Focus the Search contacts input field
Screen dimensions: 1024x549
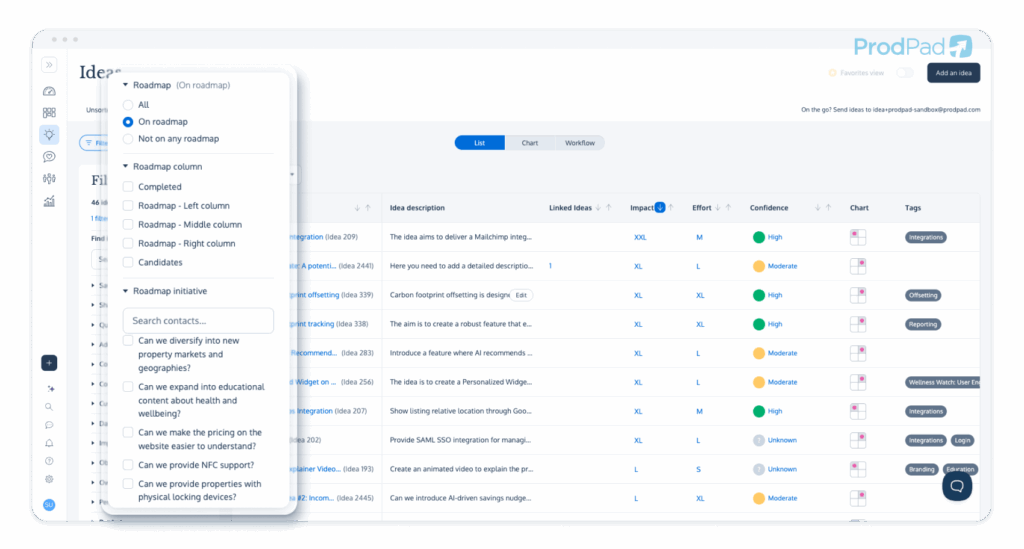[198, 321]
